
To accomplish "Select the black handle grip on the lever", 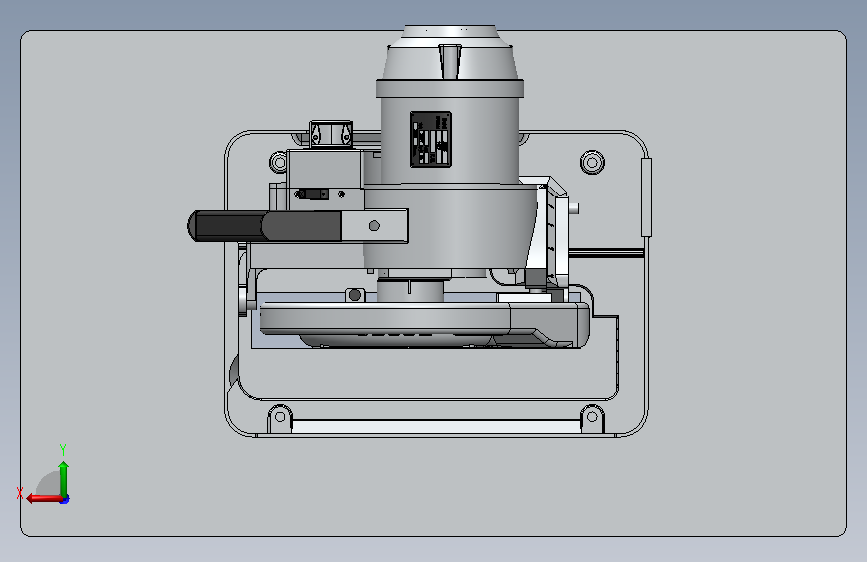I will click(x=264, y=226).
